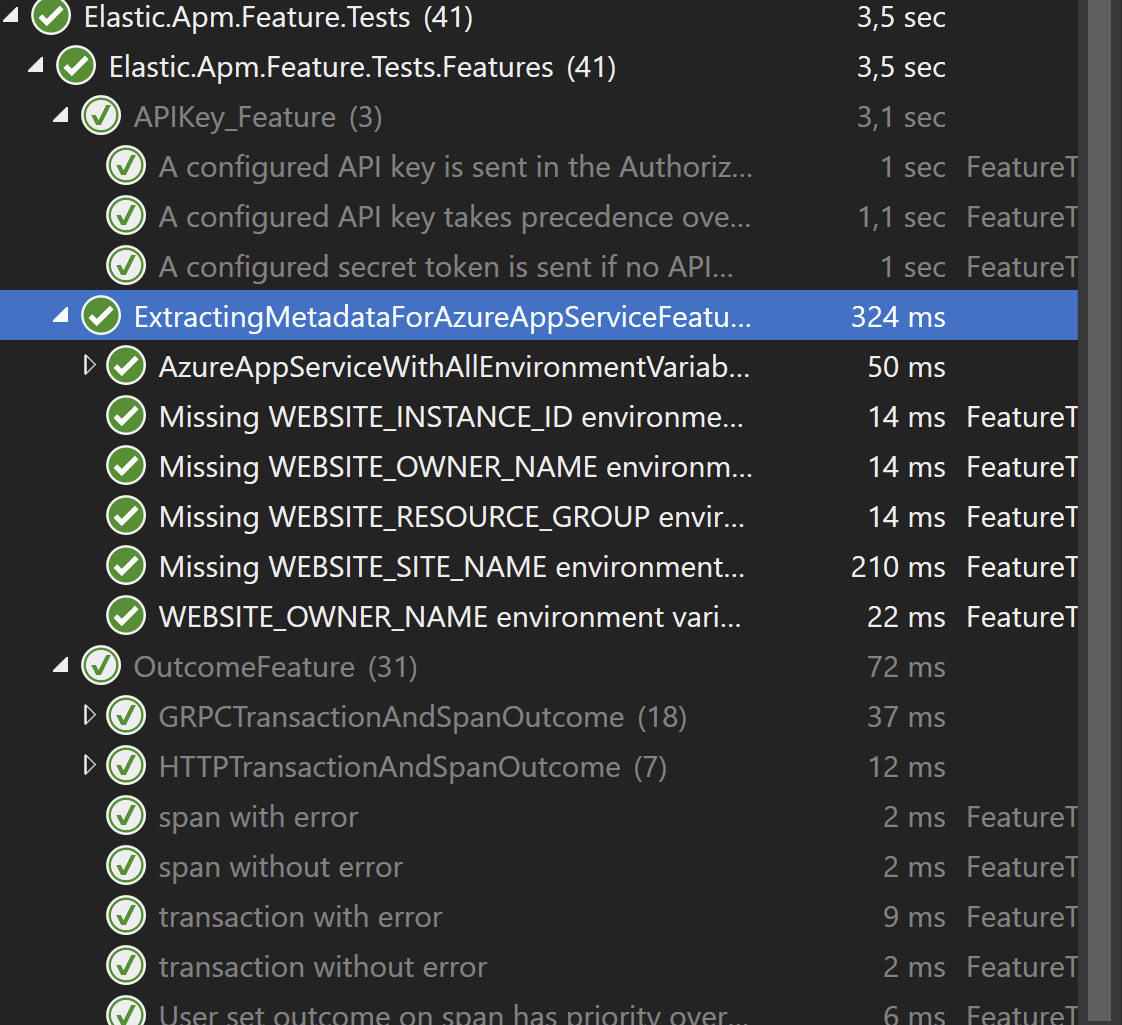Click passed icon of 'span with error'

pyautogui.click(x=126, y=816)
